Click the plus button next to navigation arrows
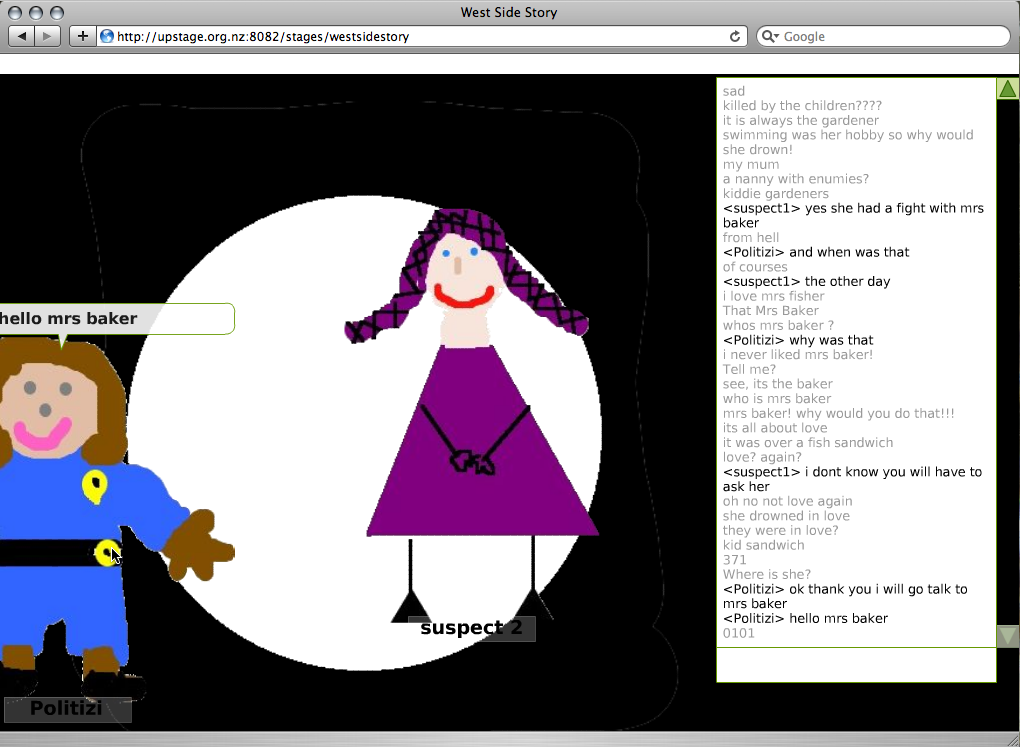Image resolution: width=1020 pixels, height=747 pixels. 81,36
